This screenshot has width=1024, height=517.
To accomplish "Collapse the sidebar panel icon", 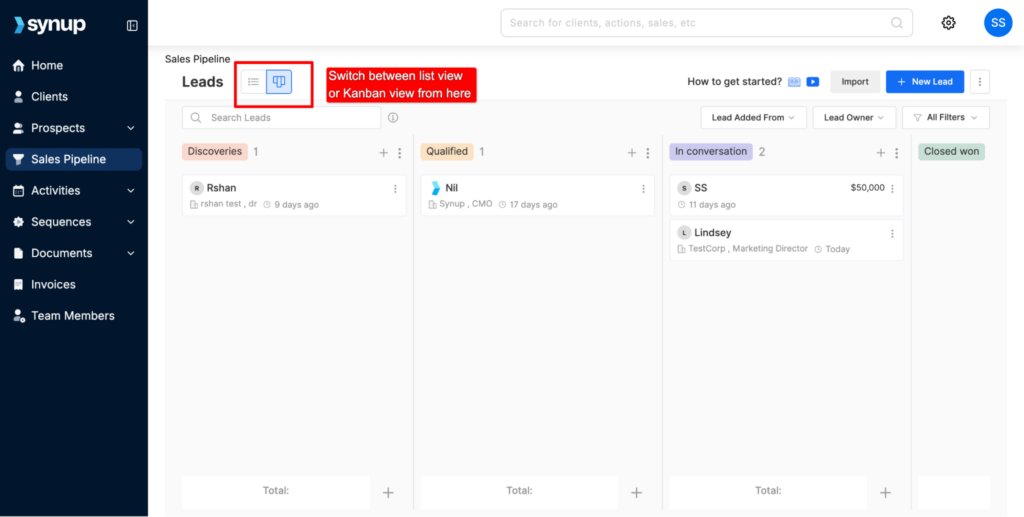I will (132, 25).
